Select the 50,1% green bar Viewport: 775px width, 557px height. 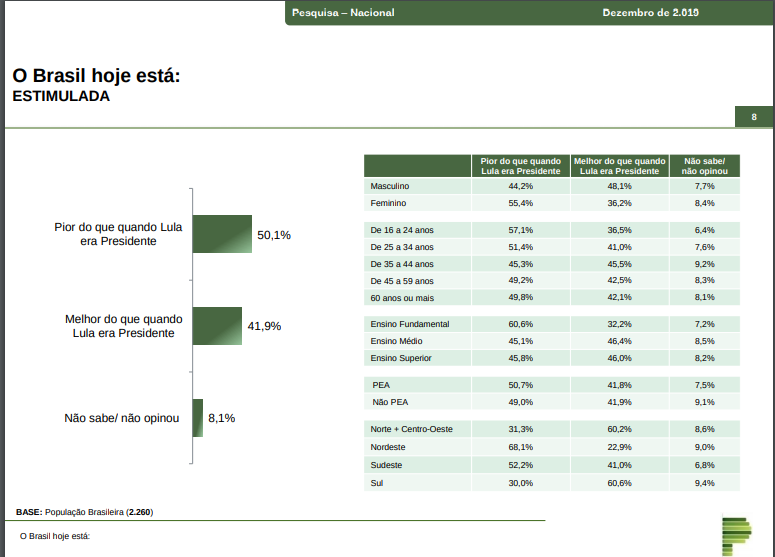click(x=222, y=235)
